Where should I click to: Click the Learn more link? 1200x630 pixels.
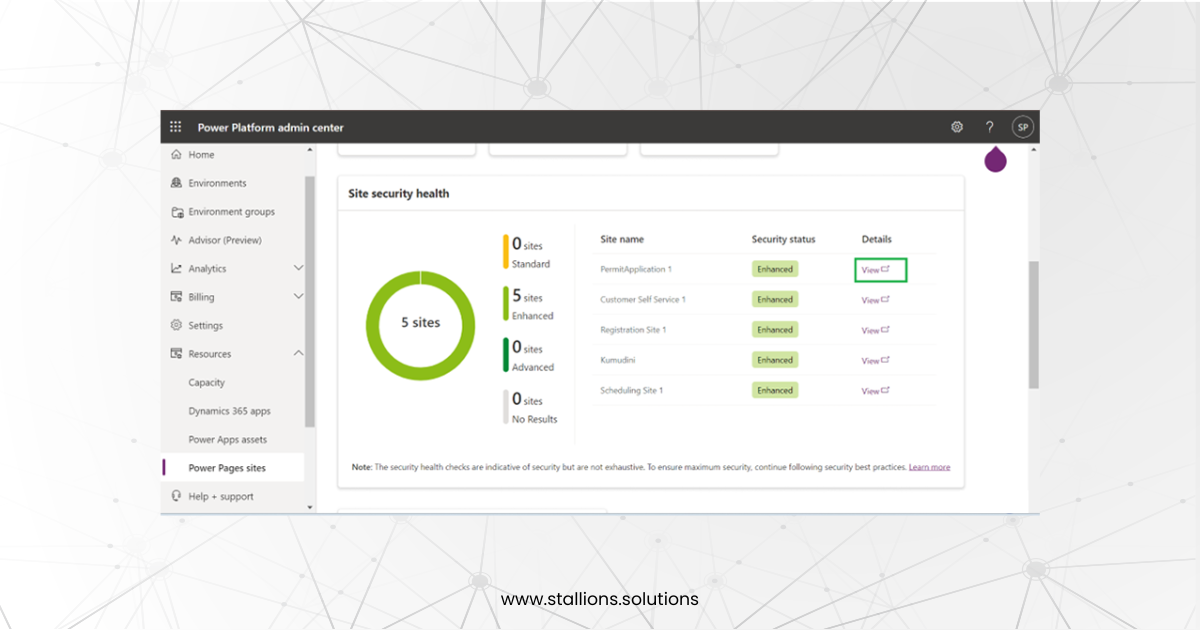point(929,467)
